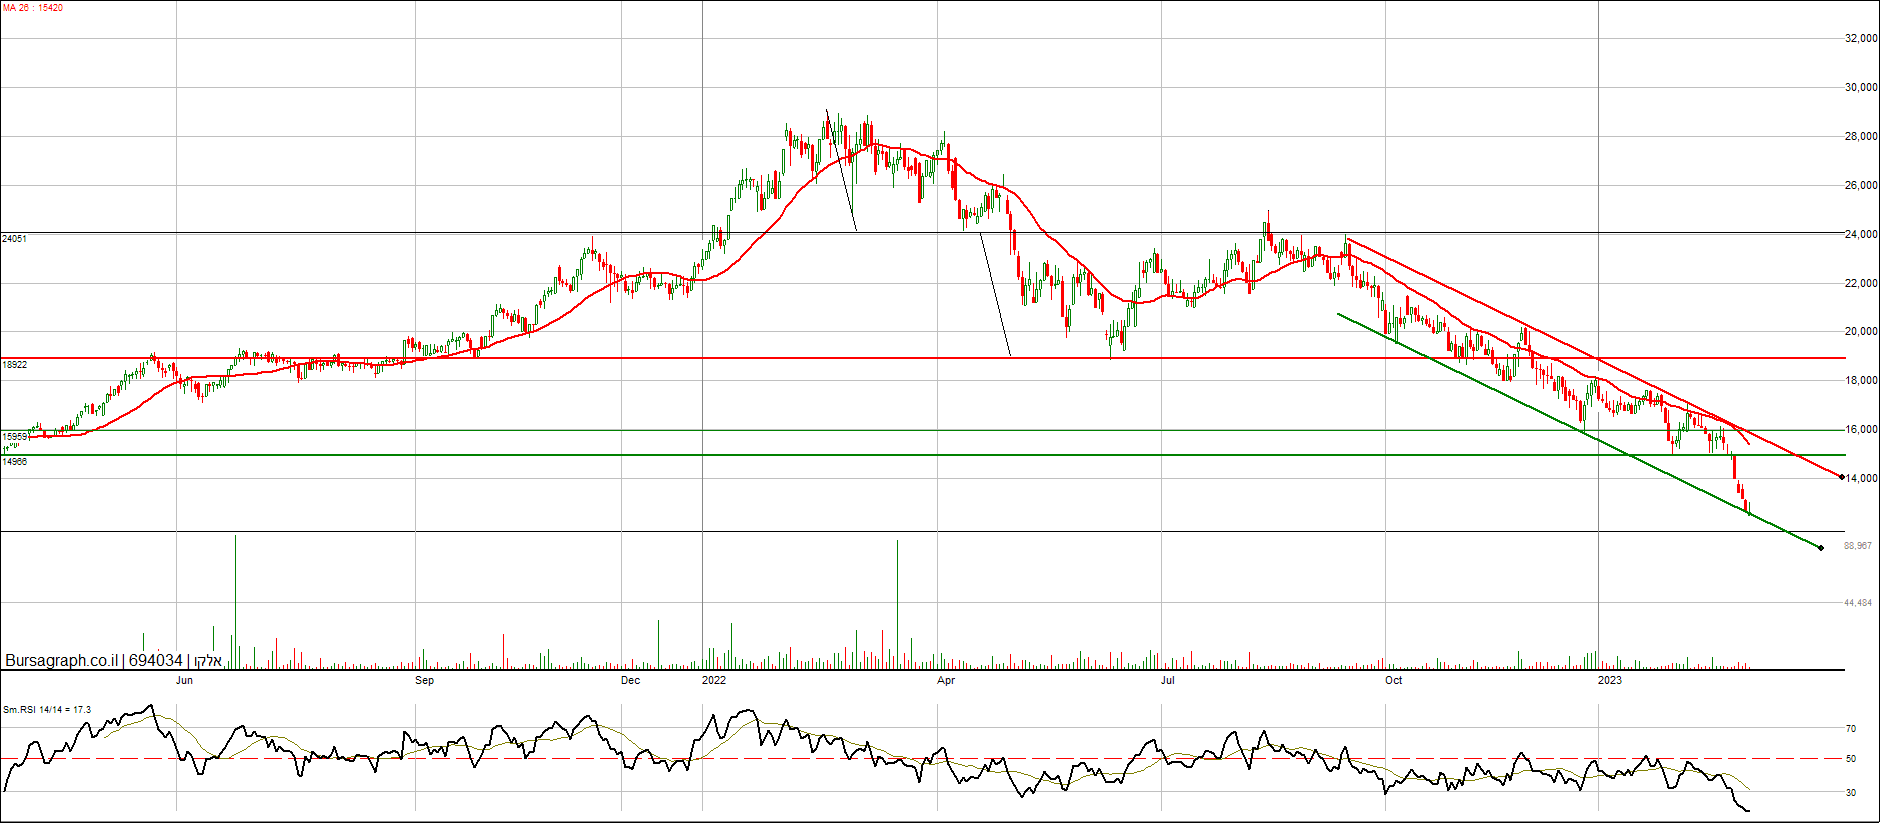Viewport: 1880px width, 823px height.
Task: Click the Oct date axis label
Action: (x=1393, y=680)
